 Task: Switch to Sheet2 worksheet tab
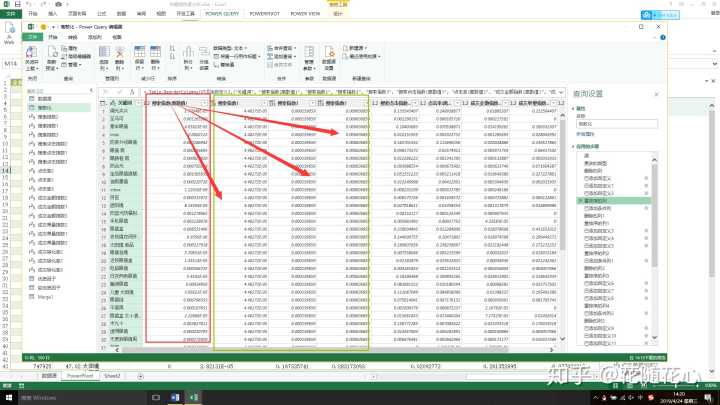pos(113,377)
